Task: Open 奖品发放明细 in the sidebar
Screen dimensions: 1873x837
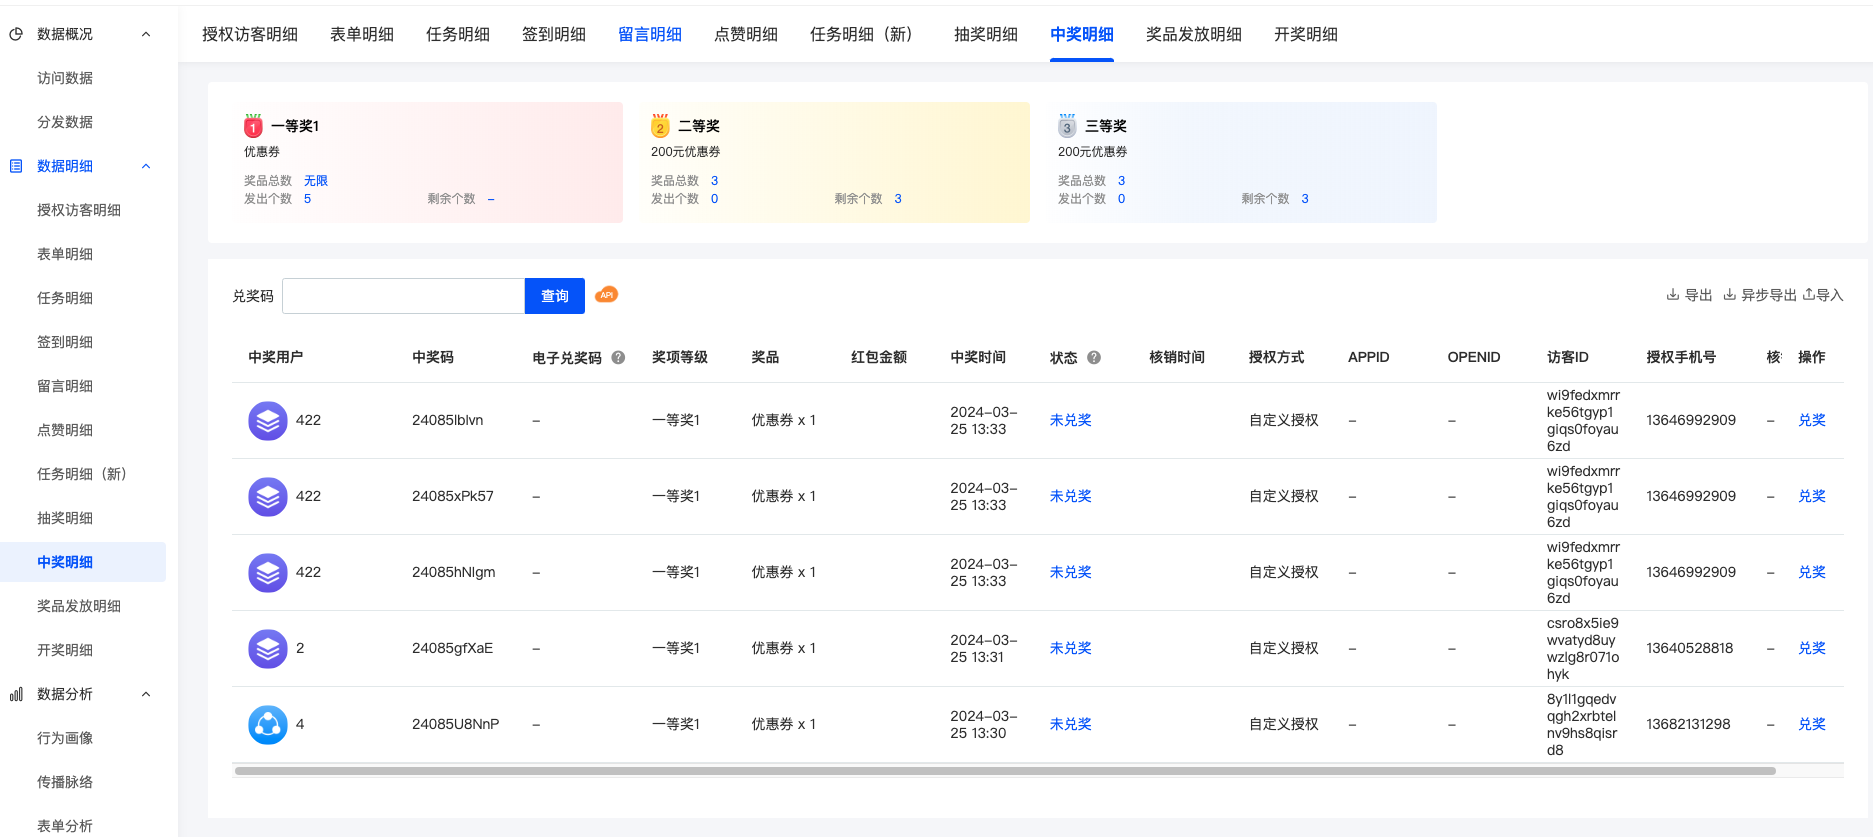Action: (x=79, y=606)
